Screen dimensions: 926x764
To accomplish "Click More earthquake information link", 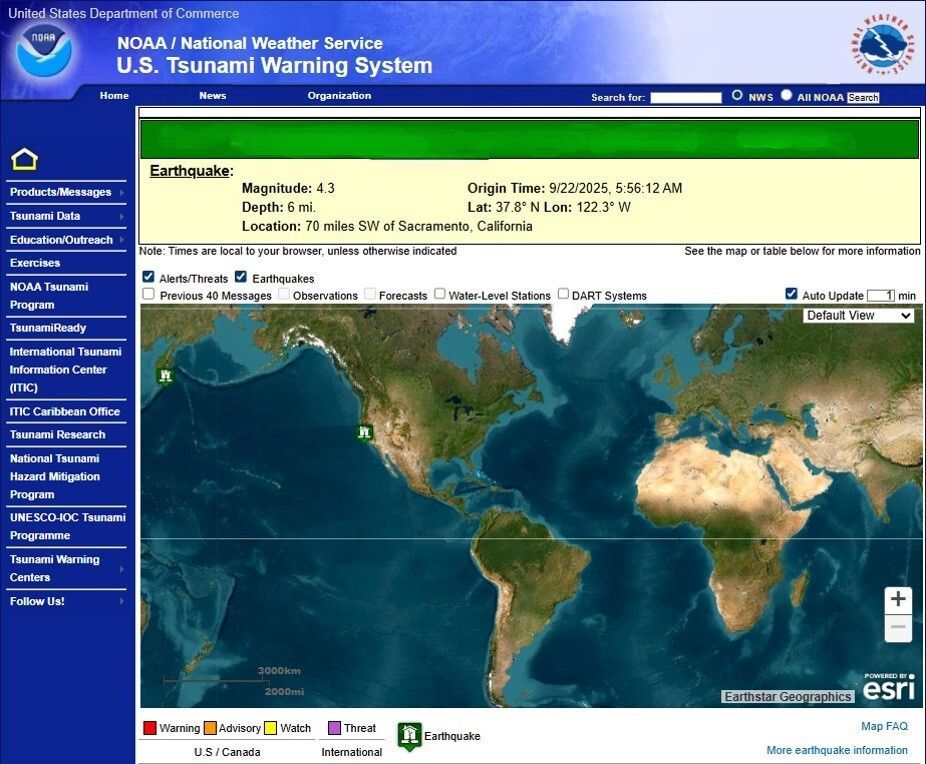I will [836, 750].
